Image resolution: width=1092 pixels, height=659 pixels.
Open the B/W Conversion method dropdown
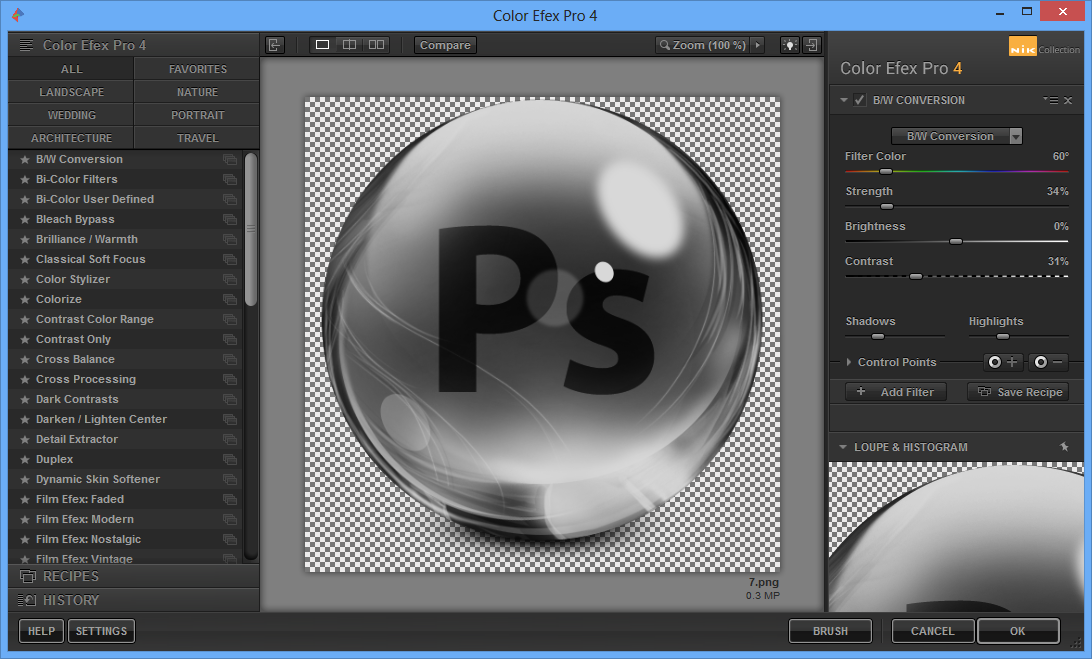[1016, 136]
